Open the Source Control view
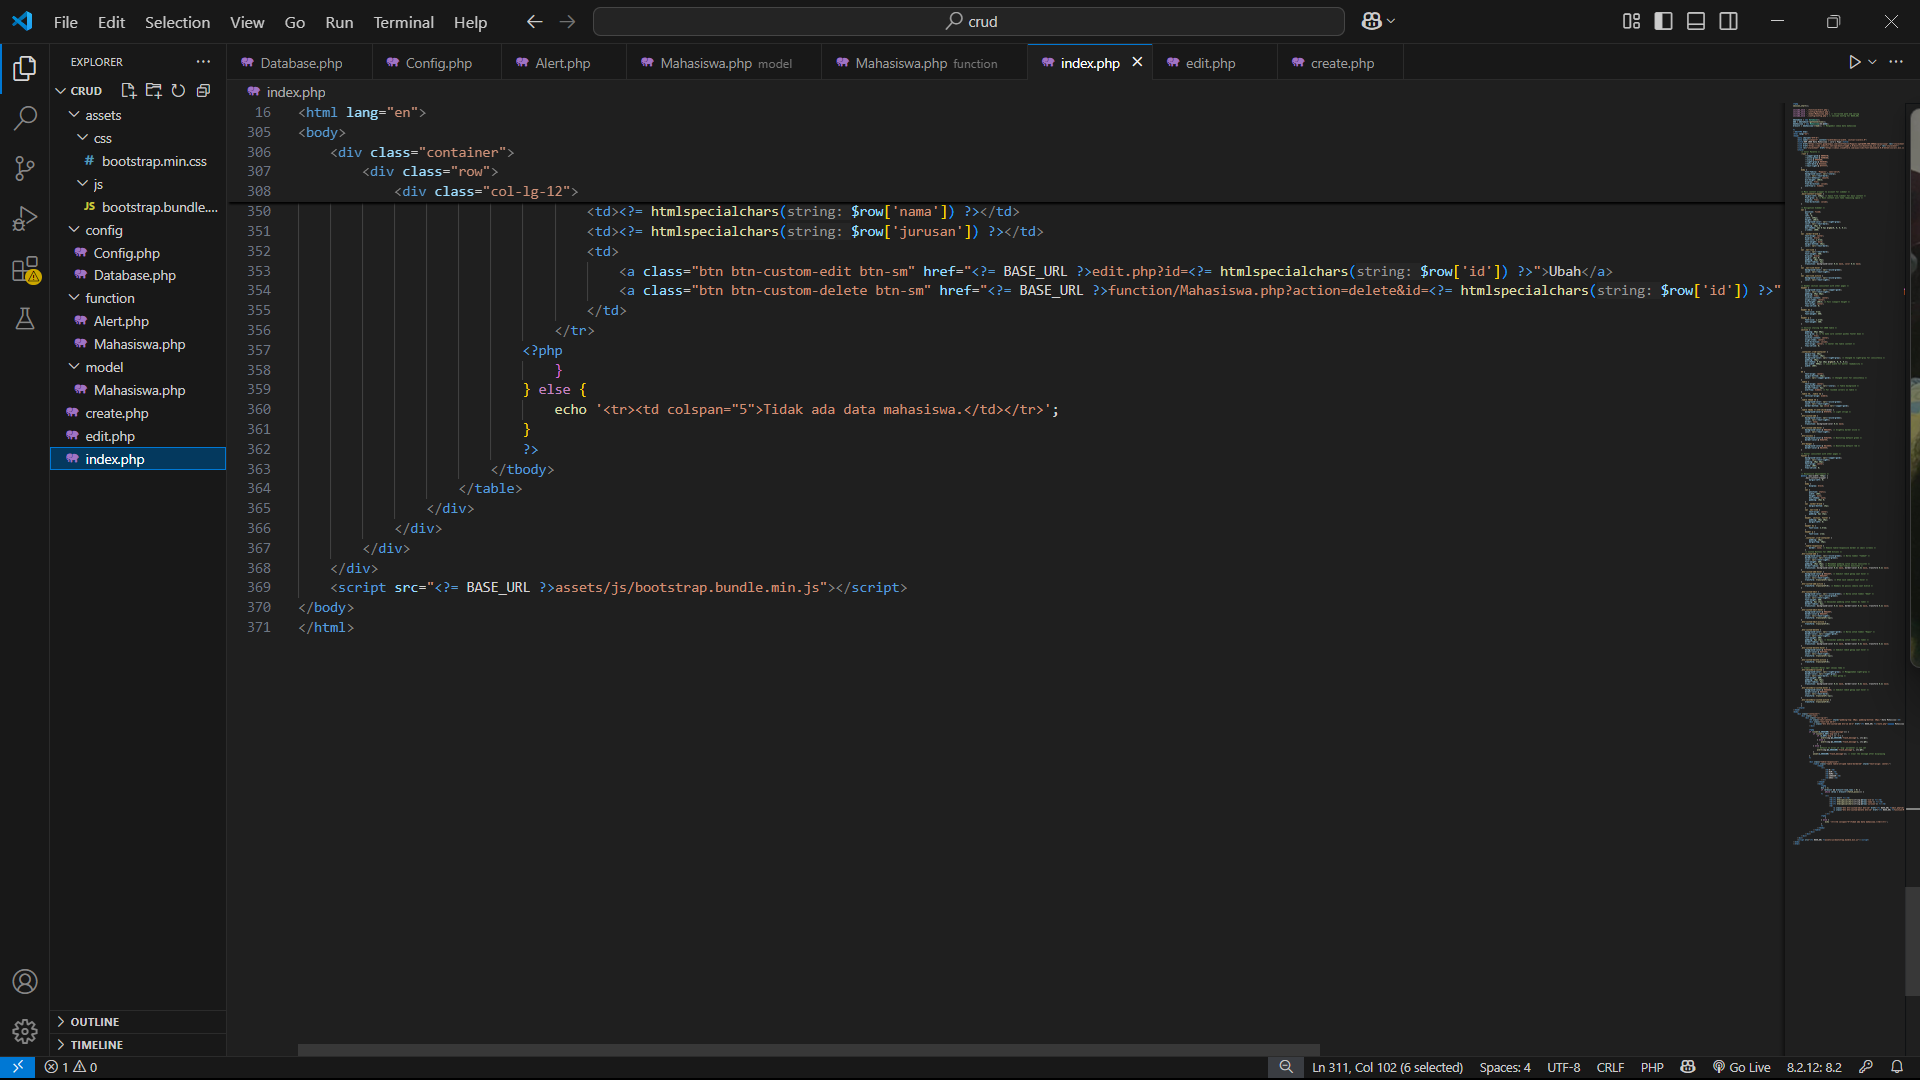This screenshot has width=1920, height=1080. pyautogui.click(x=25, y=168)
